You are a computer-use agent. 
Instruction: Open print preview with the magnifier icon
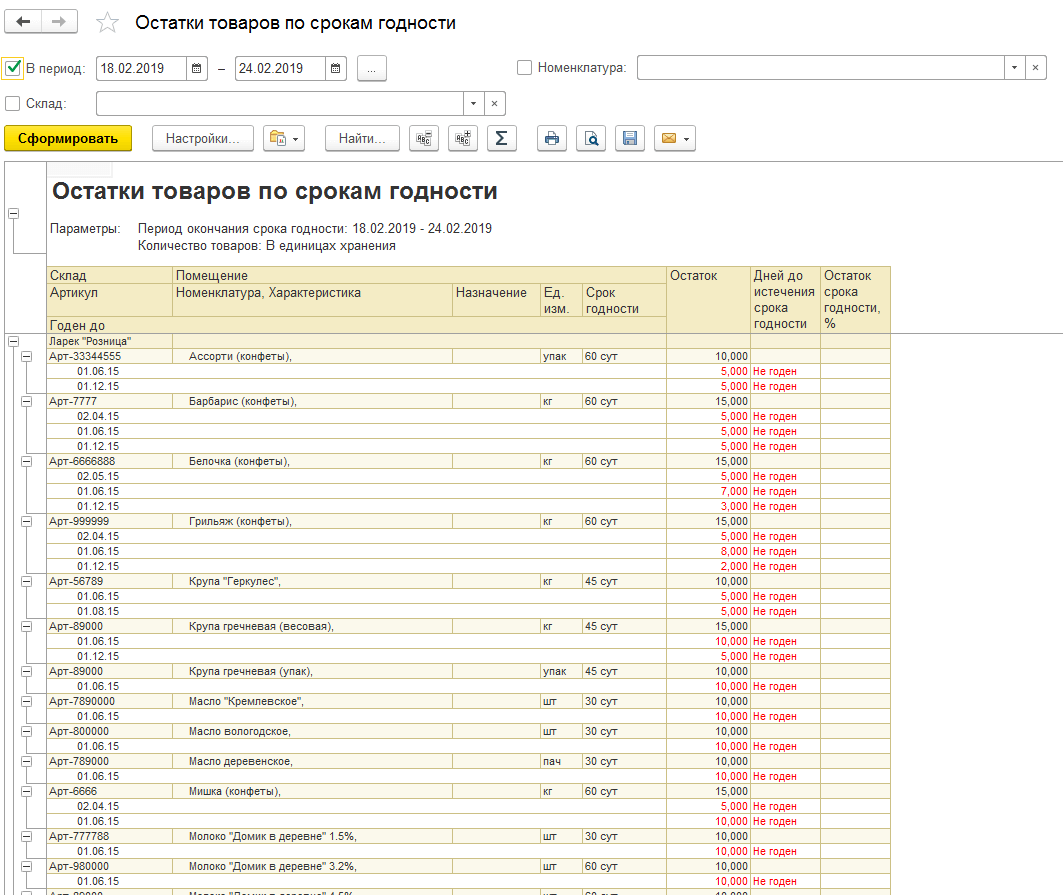click(591, 138)
